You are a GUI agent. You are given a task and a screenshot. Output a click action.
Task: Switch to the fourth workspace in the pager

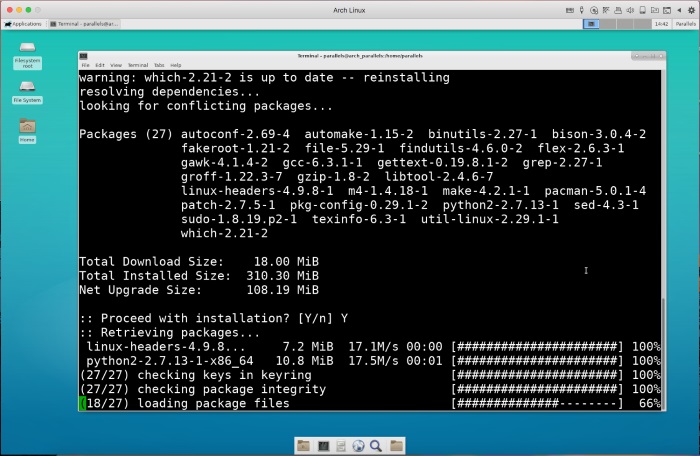click(642, 24)
